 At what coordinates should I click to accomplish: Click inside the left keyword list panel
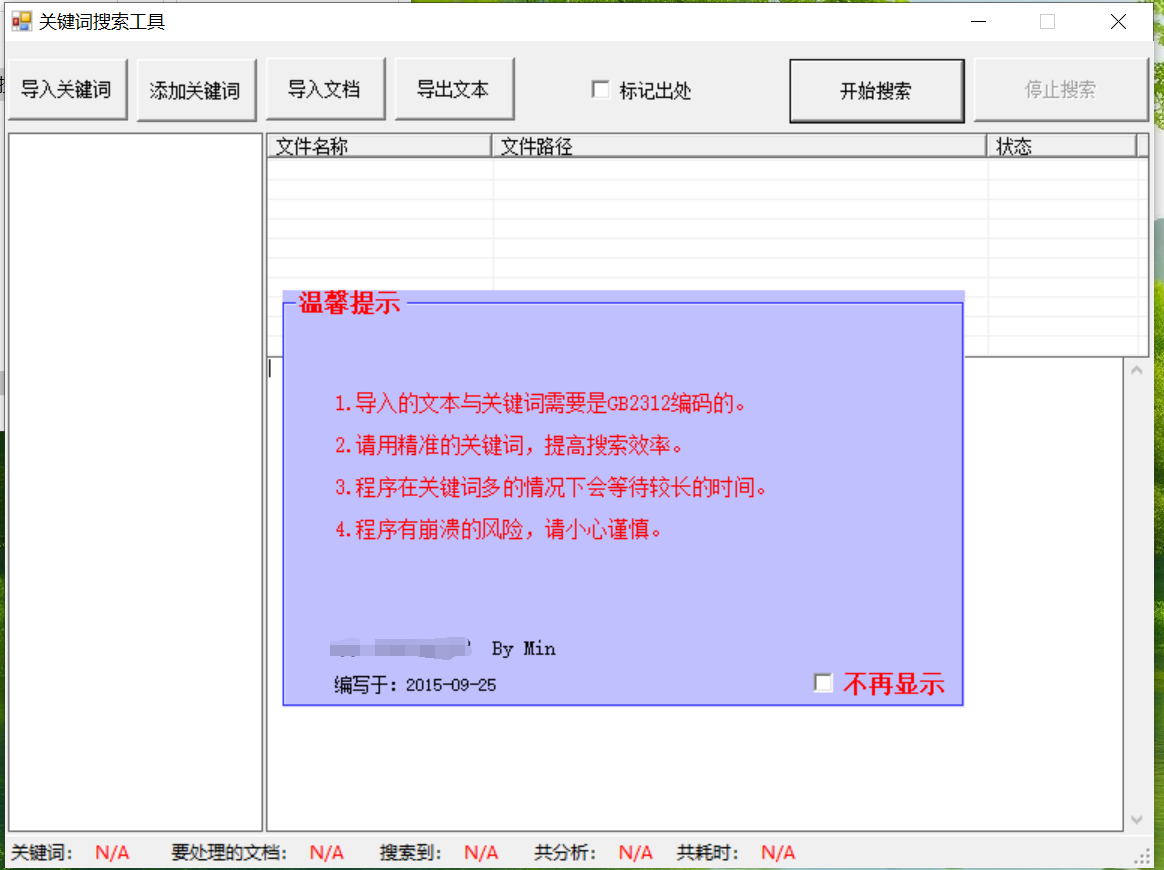135,480
